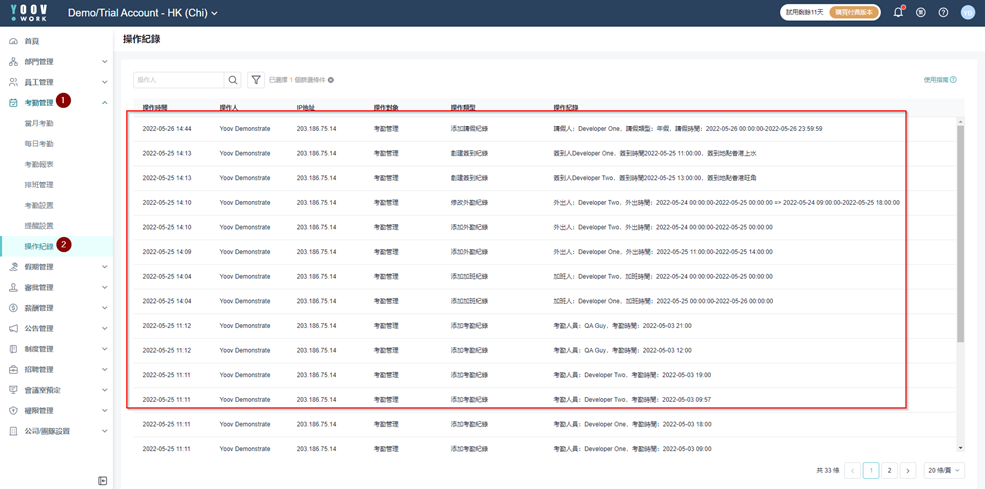The height and width of the screenshot is (489, 985).
Task: Expand 假期管理 chevron
Action: 105,266
